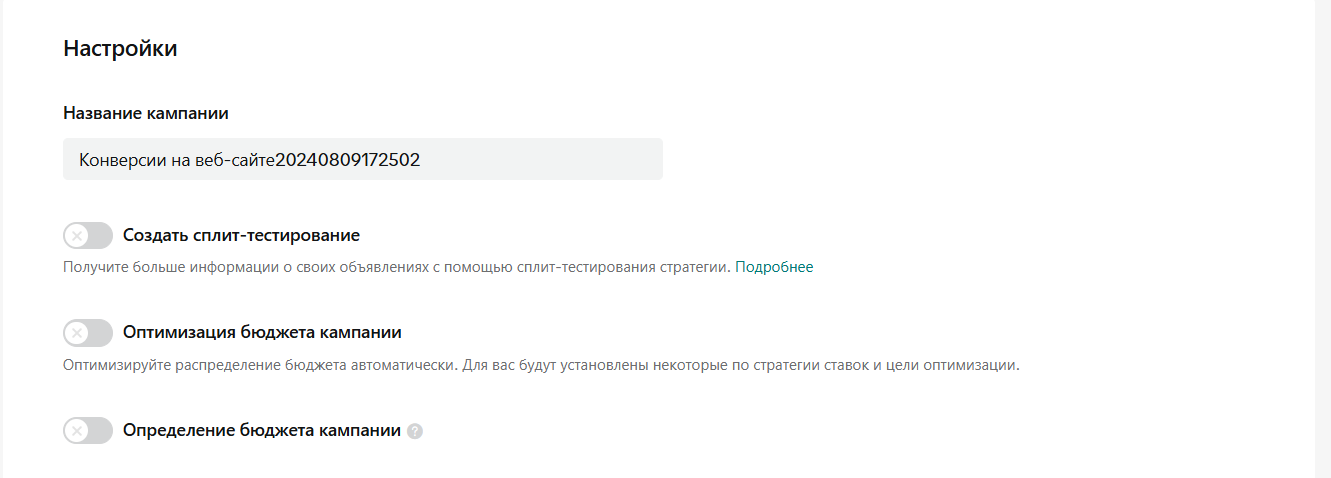Click the Создать сплит-тестирование label text
The image size is (1331, 478).
[241, 236]
